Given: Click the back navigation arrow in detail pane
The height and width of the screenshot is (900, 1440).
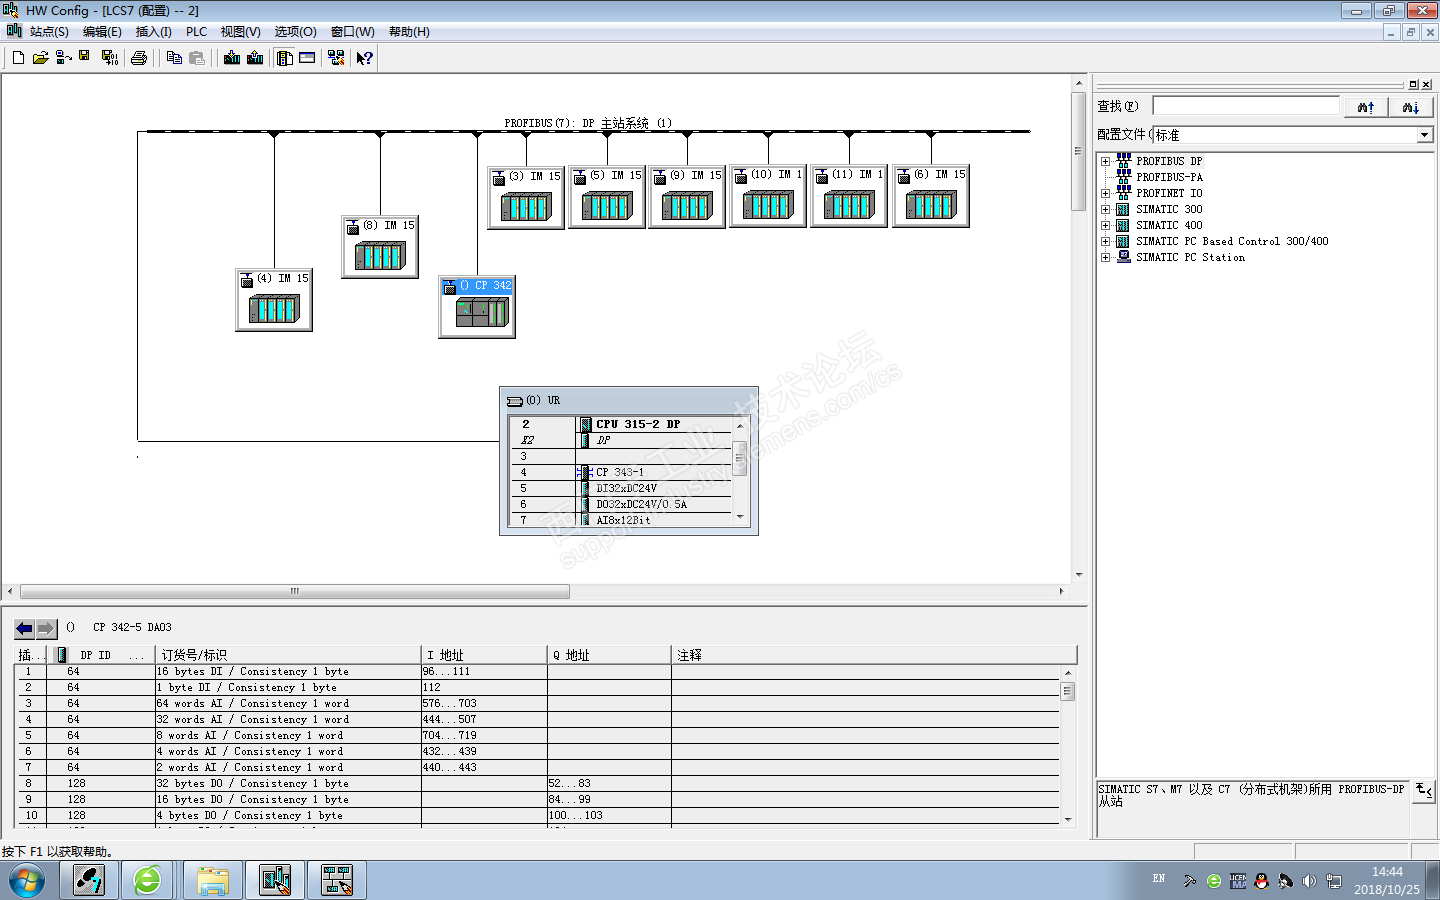Looking at the screenshot, I should (x=25, y=628).
